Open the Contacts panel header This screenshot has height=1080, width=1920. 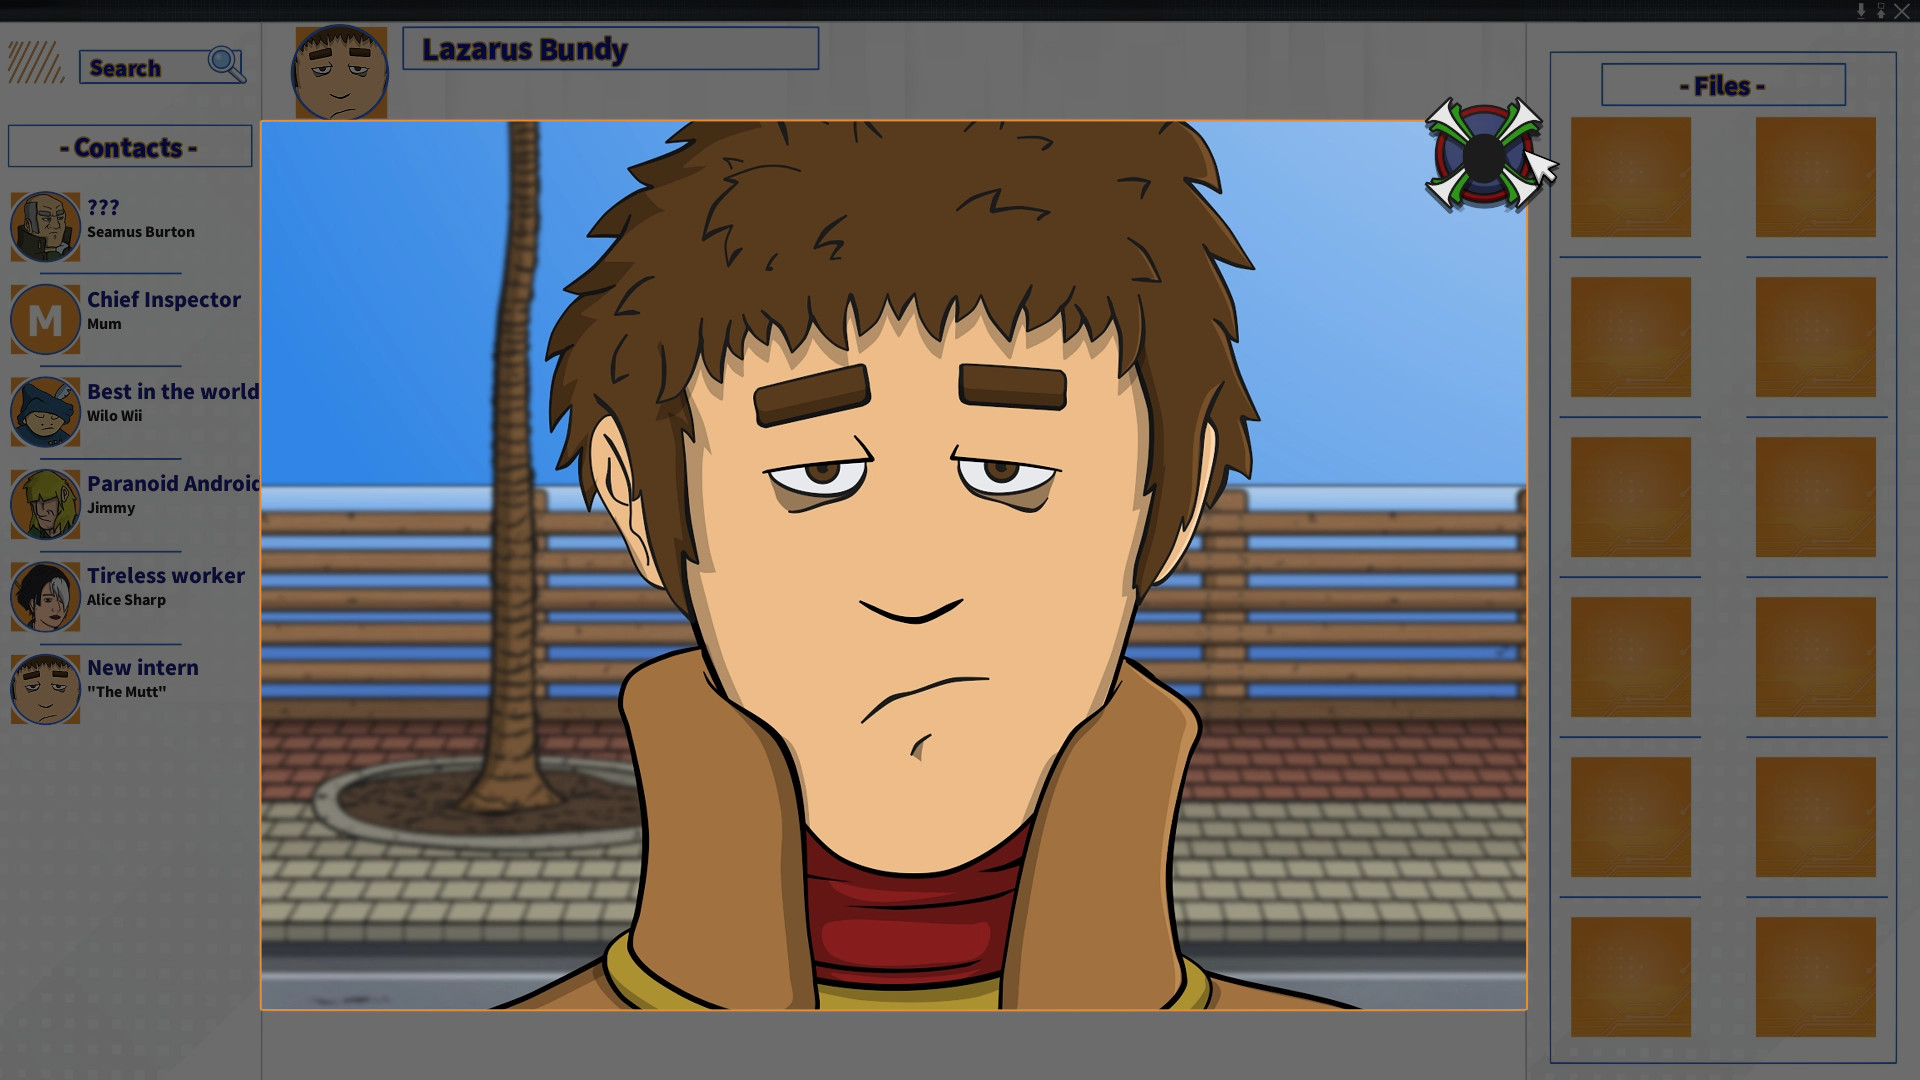click(129, 147)
